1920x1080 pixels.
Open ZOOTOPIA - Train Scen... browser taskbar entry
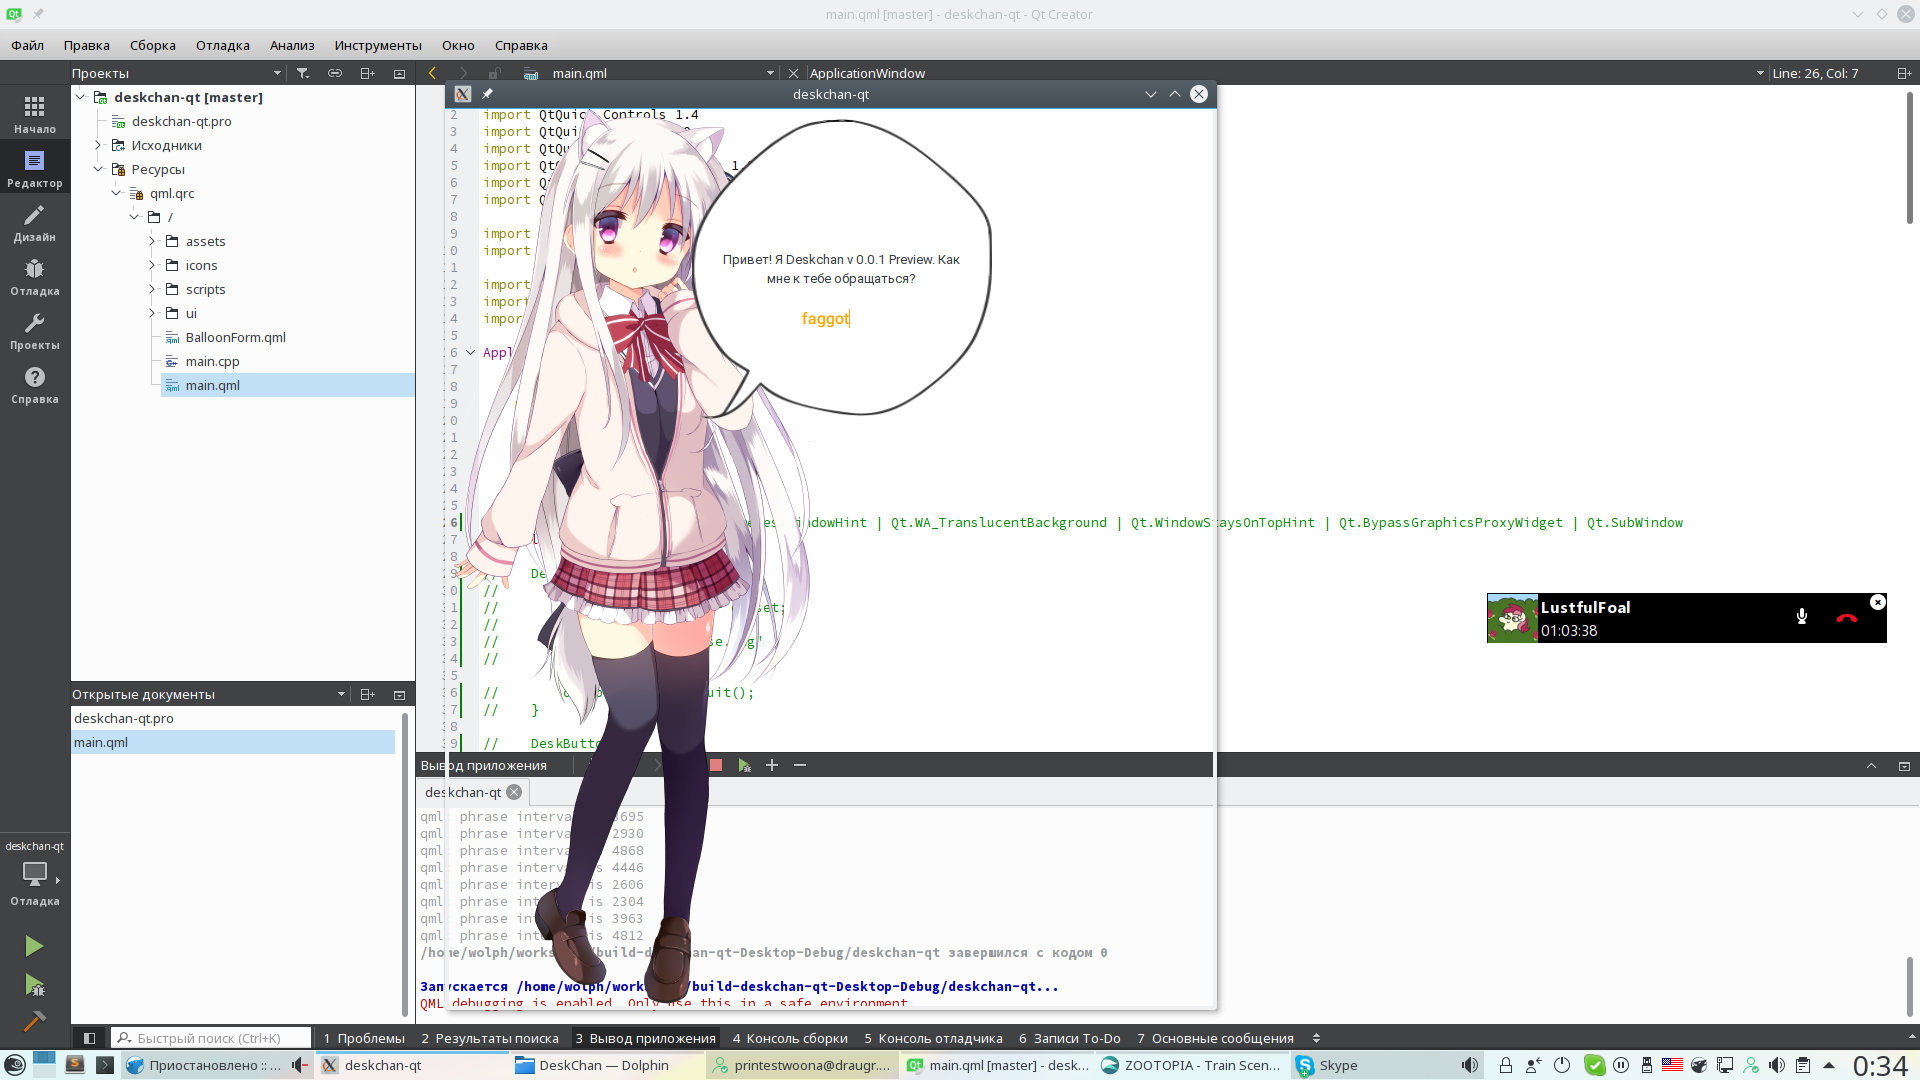pos(1190,1065)
